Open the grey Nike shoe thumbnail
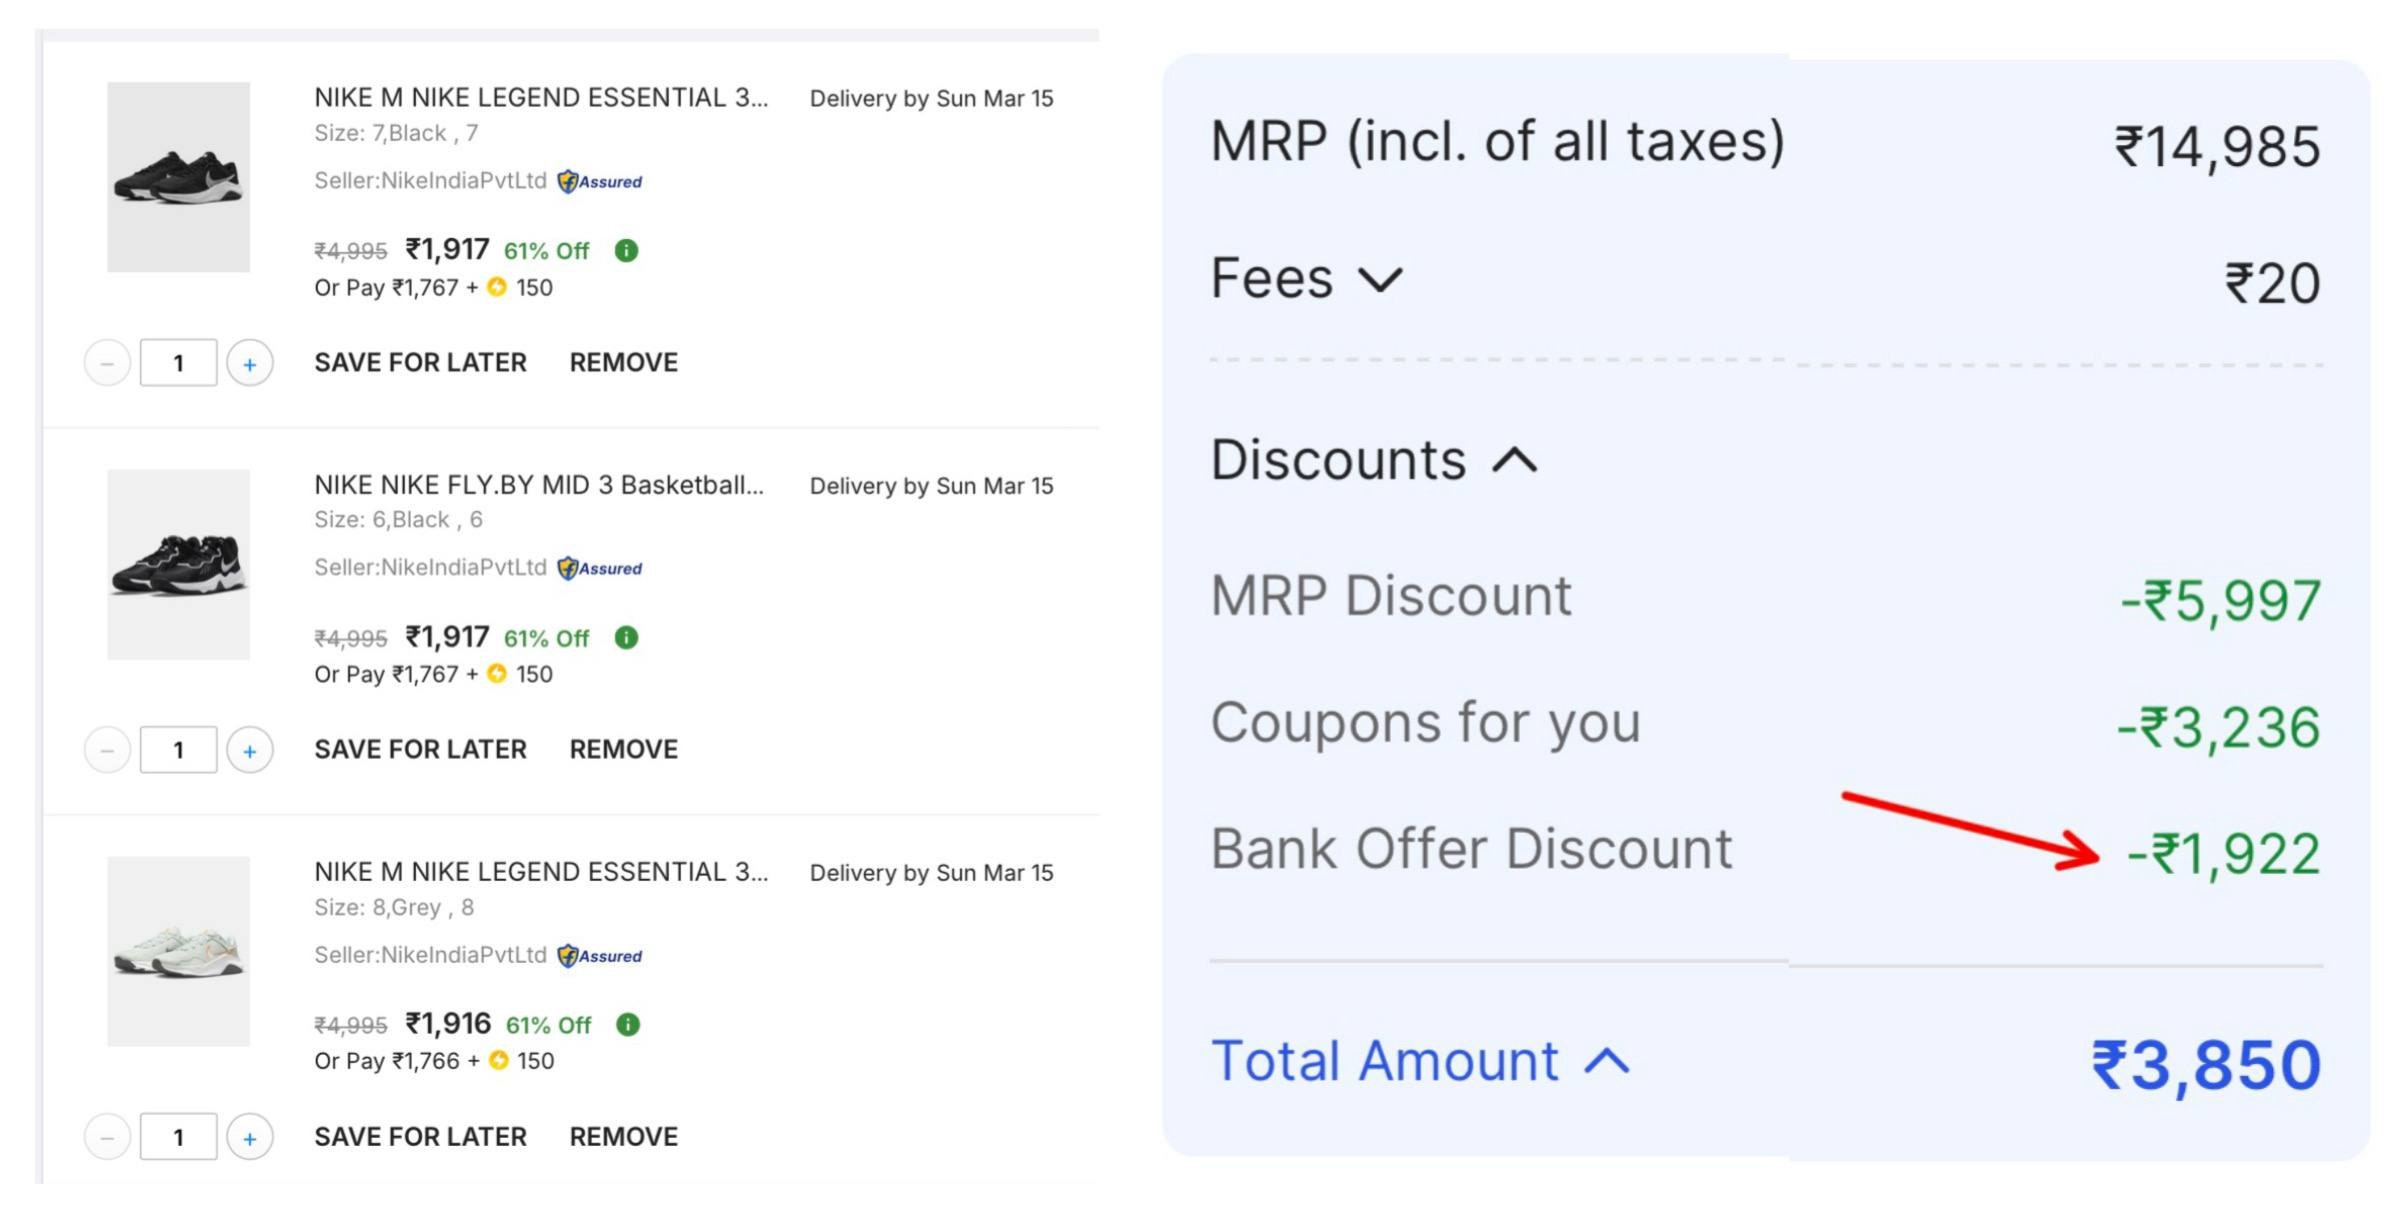 click(x=178, y=951)
